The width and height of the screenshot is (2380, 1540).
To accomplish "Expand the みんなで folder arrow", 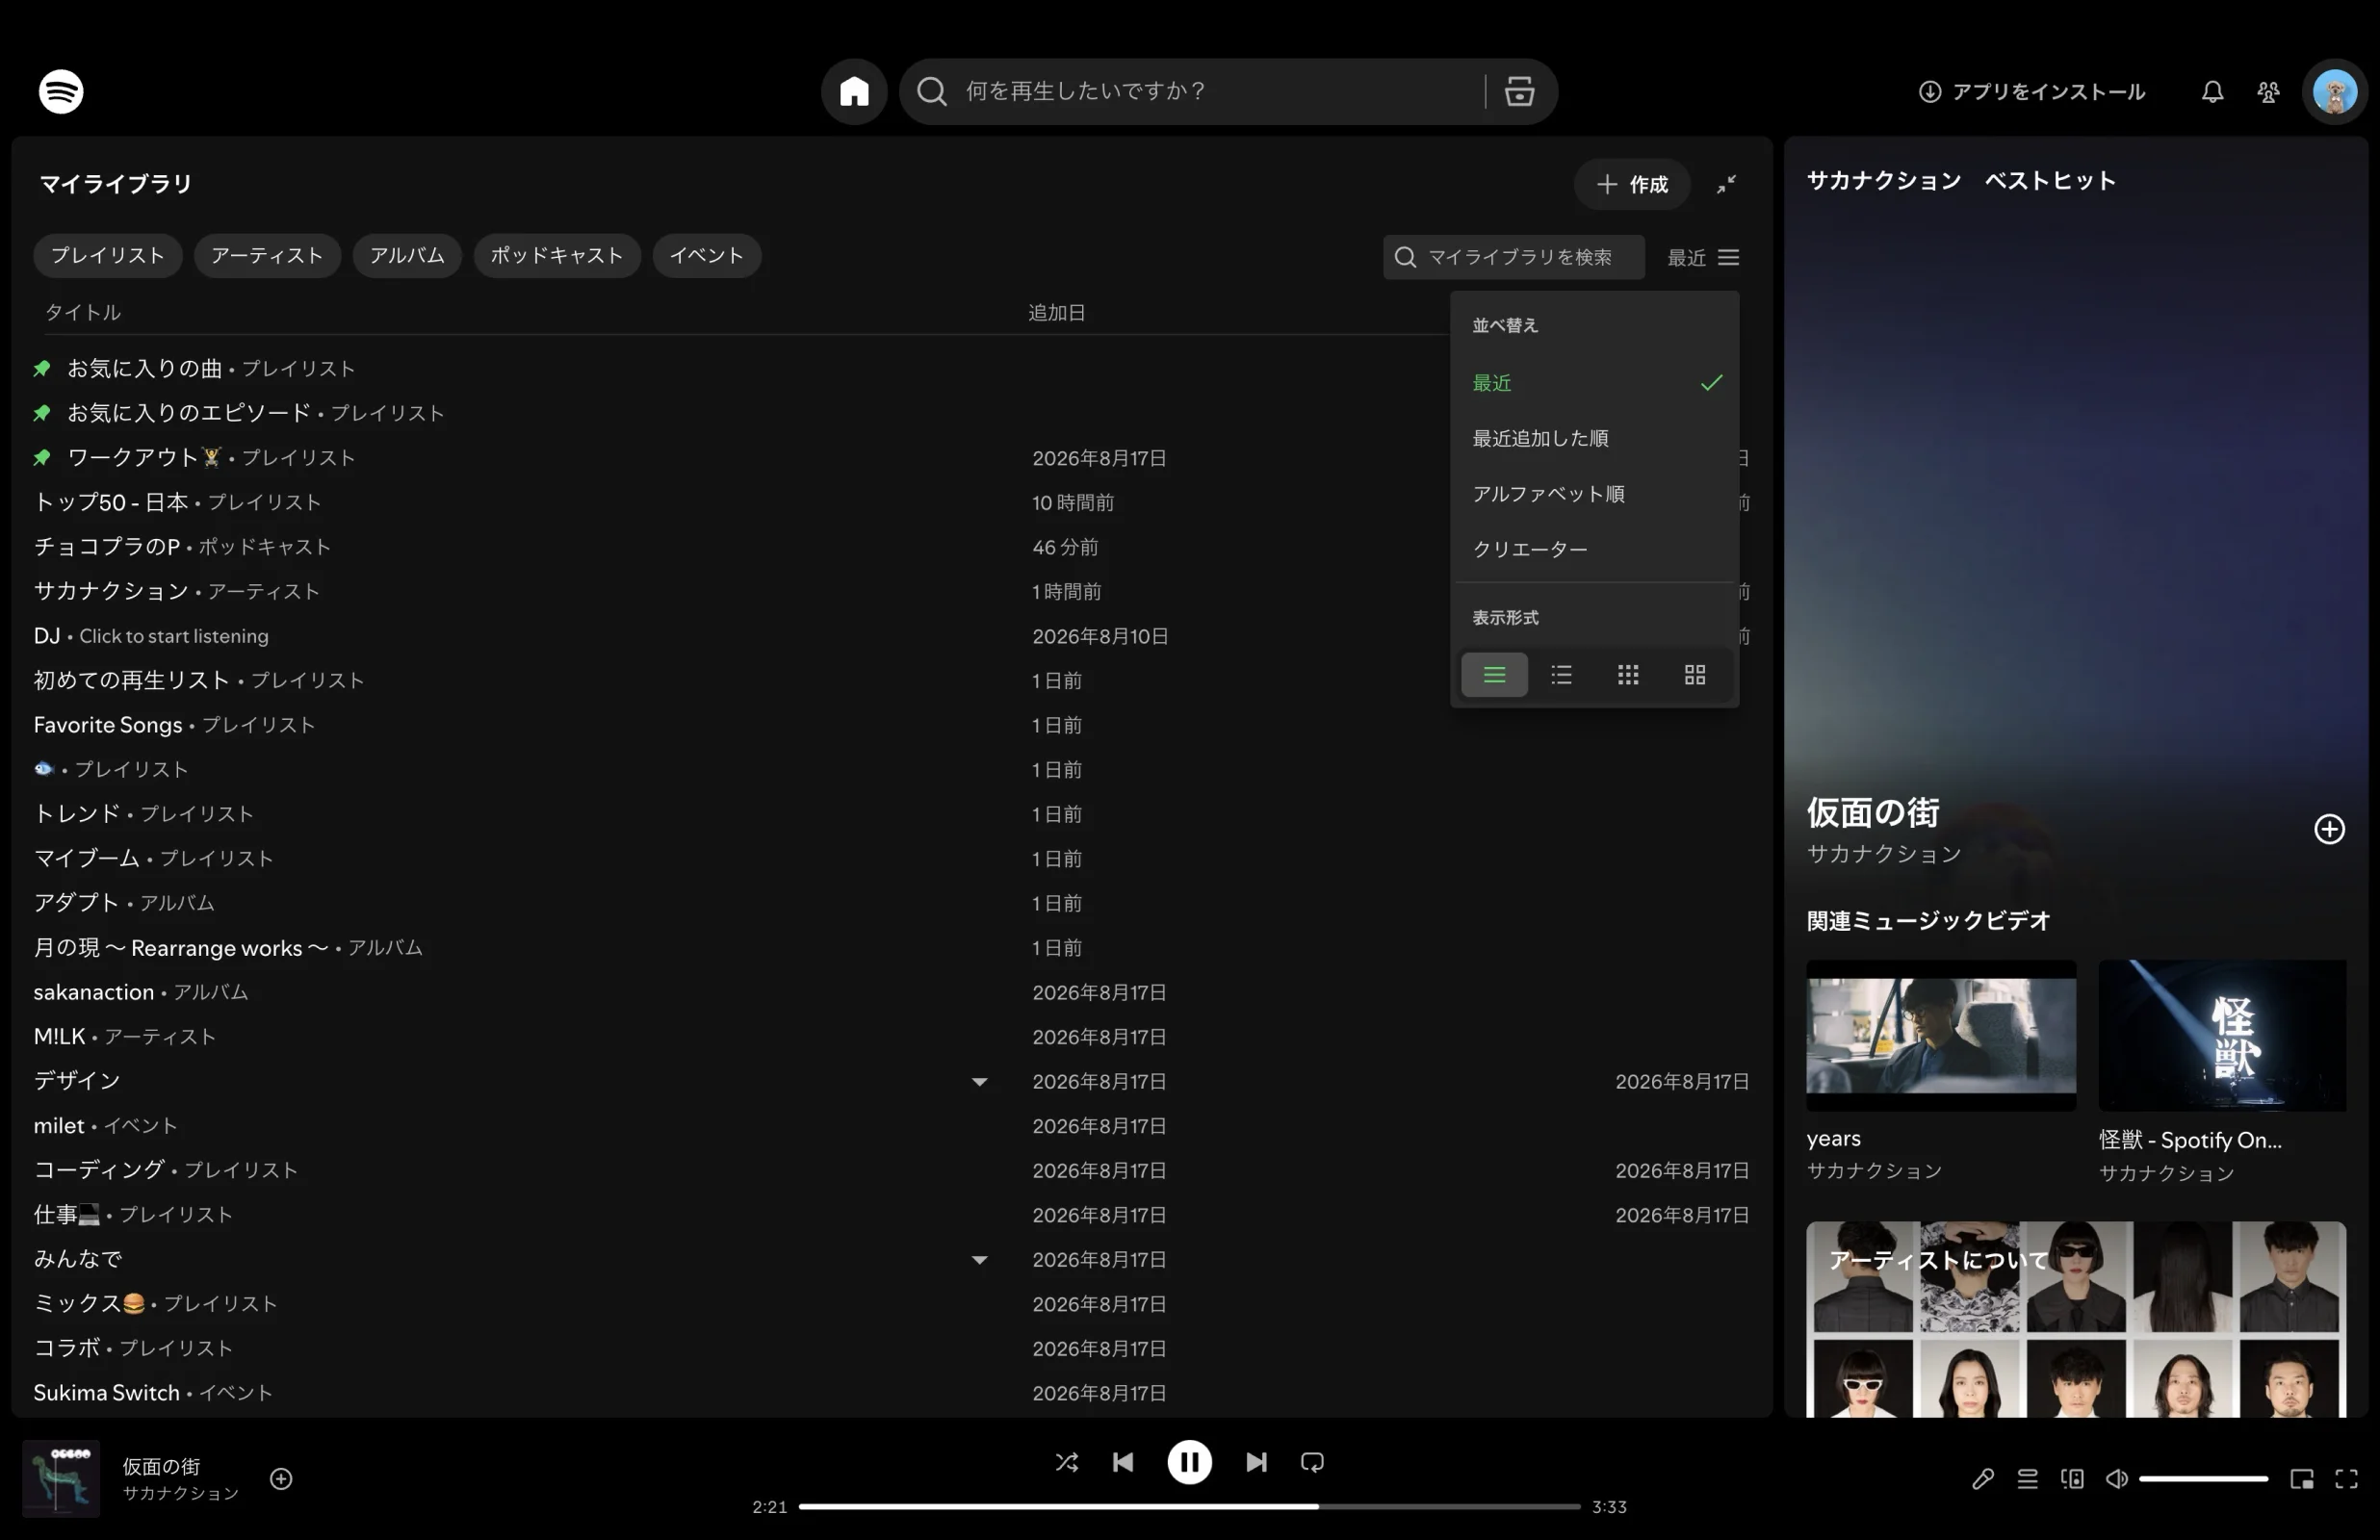I will (979, 1259).
